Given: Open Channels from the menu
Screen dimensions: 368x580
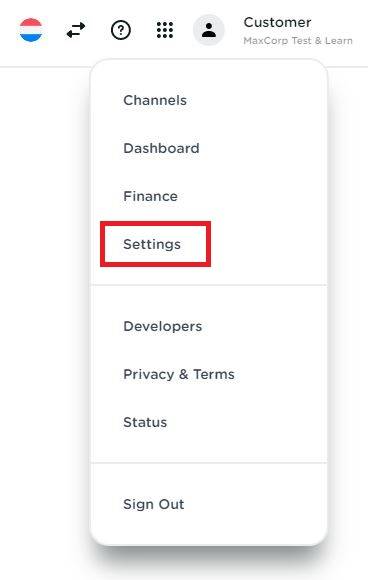Looking at the screenshot, I should tap(155, 100).
